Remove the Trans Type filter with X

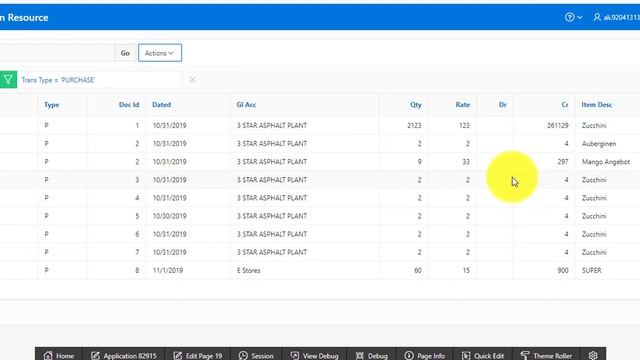click(x=192, y=80)
